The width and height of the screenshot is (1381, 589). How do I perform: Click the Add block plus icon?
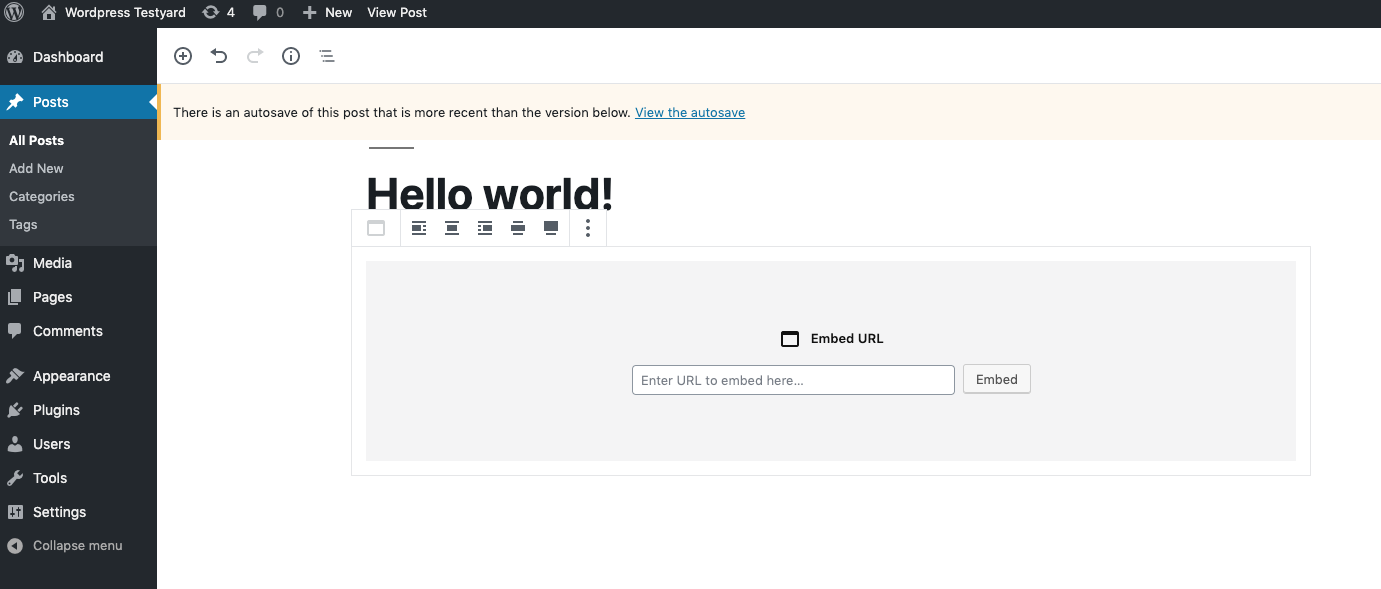[183, 56]
